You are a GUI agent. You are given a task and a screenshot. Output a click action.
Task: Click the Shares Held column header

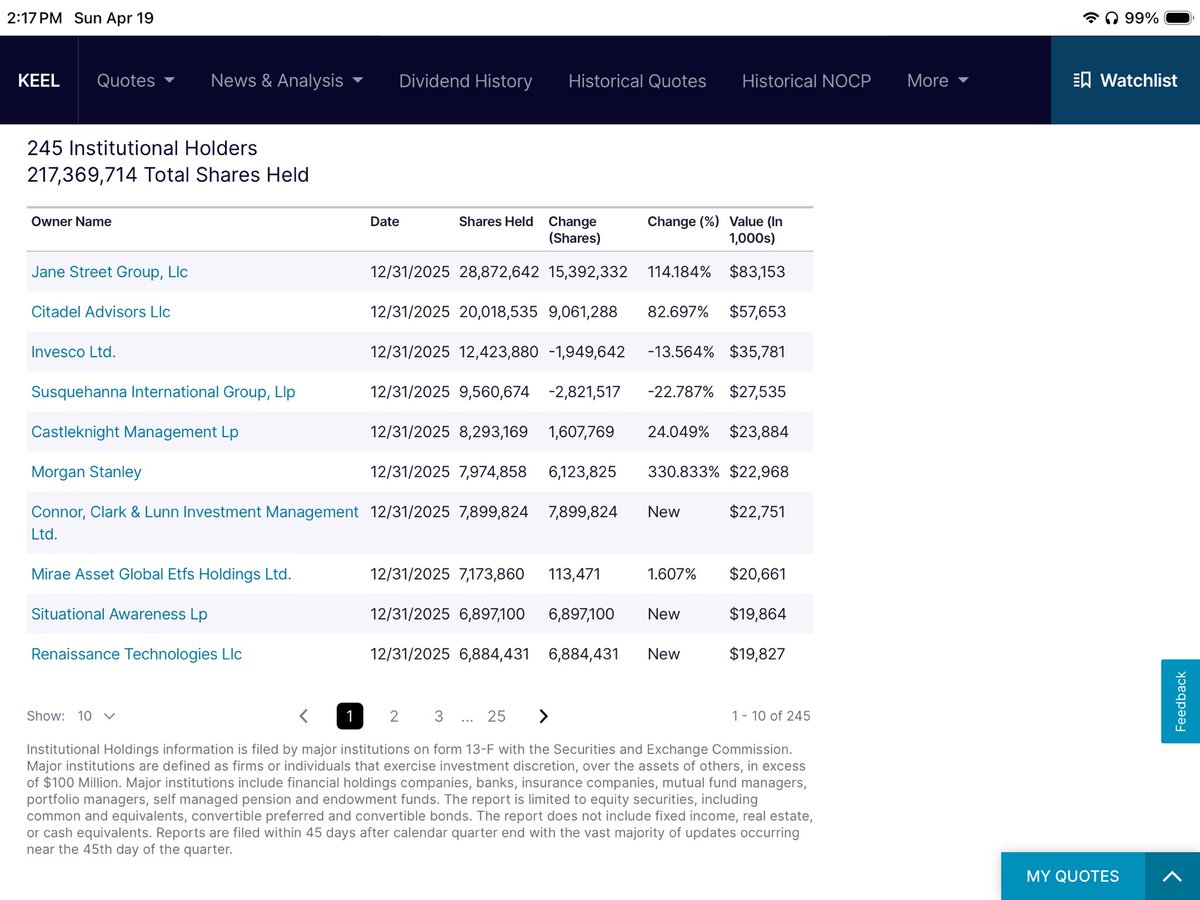[496, 221]
